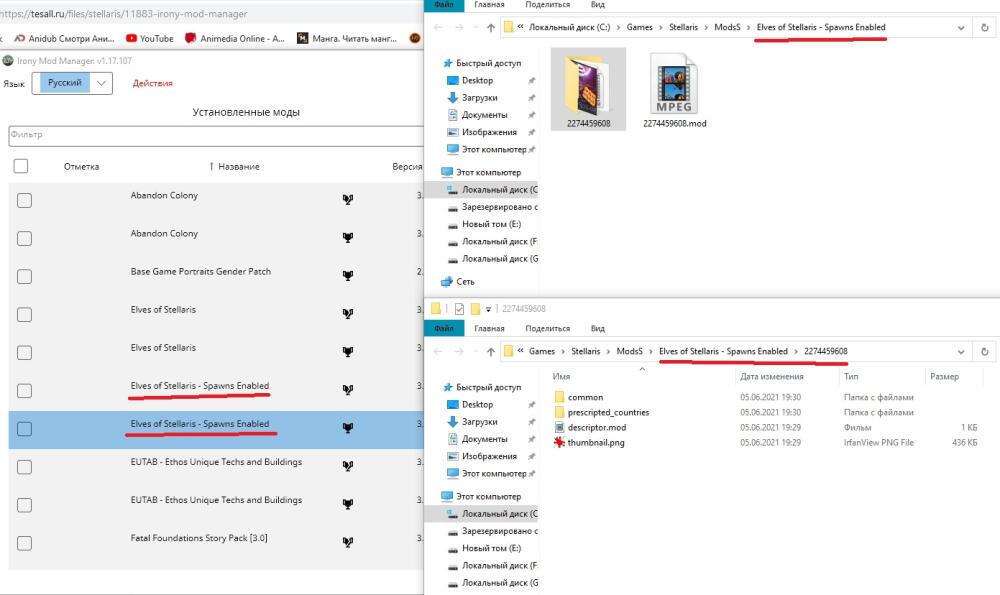
Task: Sort files by the Дата изменения column
Action: [772, 376]
